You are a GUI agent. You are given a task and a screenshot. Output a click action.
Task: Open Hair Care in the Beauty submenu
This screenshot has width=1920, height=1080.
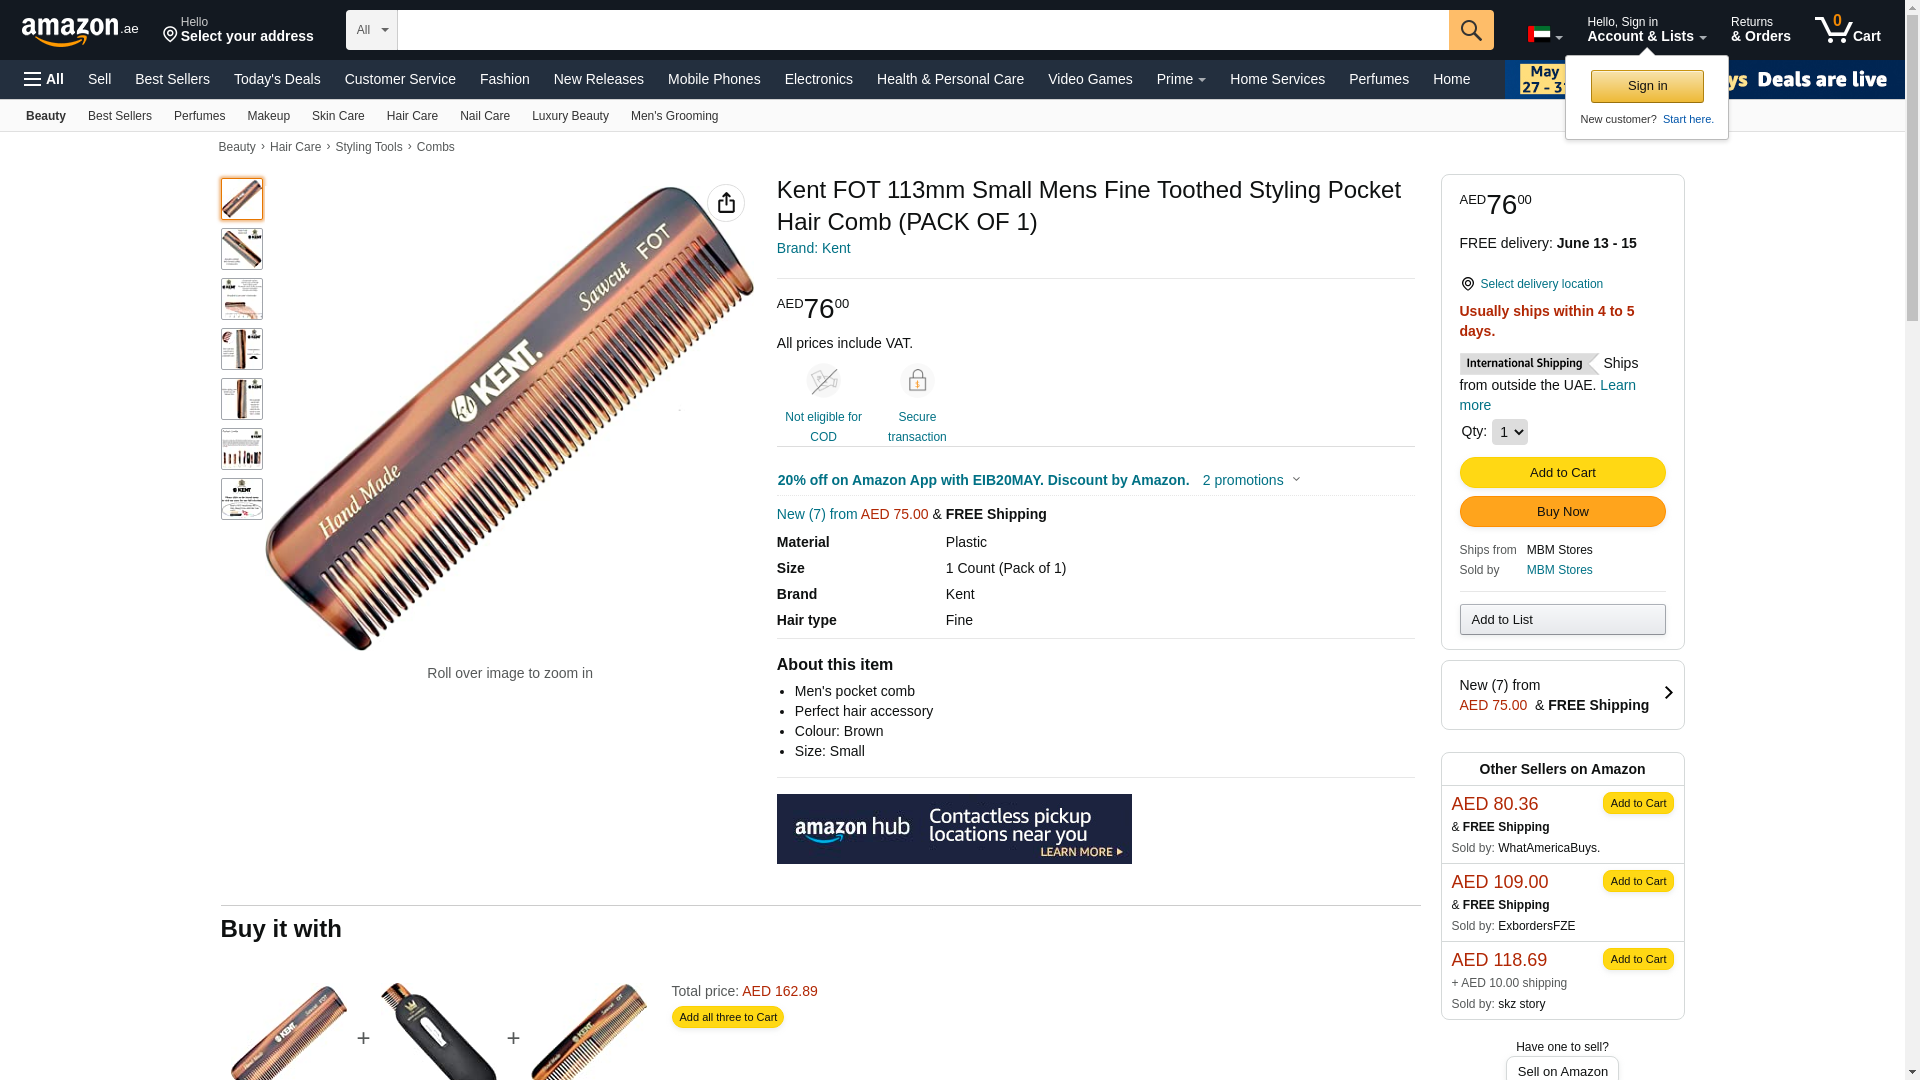click(412, 116)
